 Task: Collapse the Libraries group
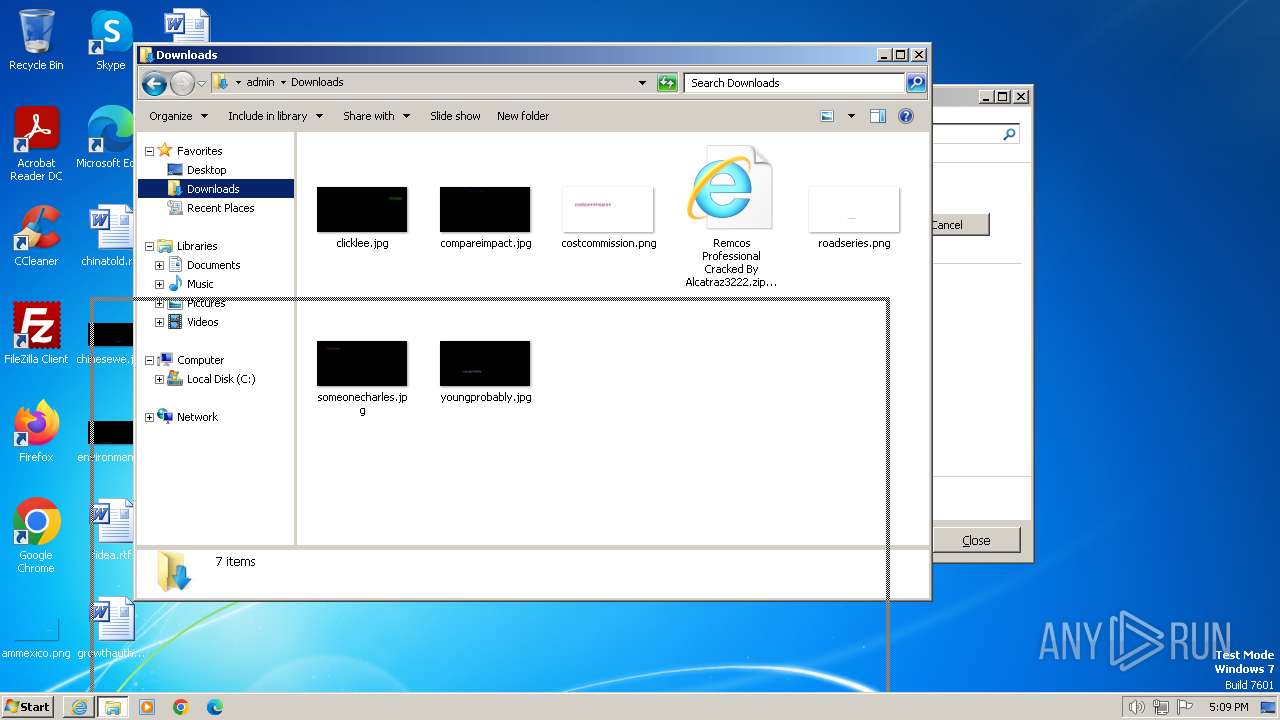click(149, 246)
